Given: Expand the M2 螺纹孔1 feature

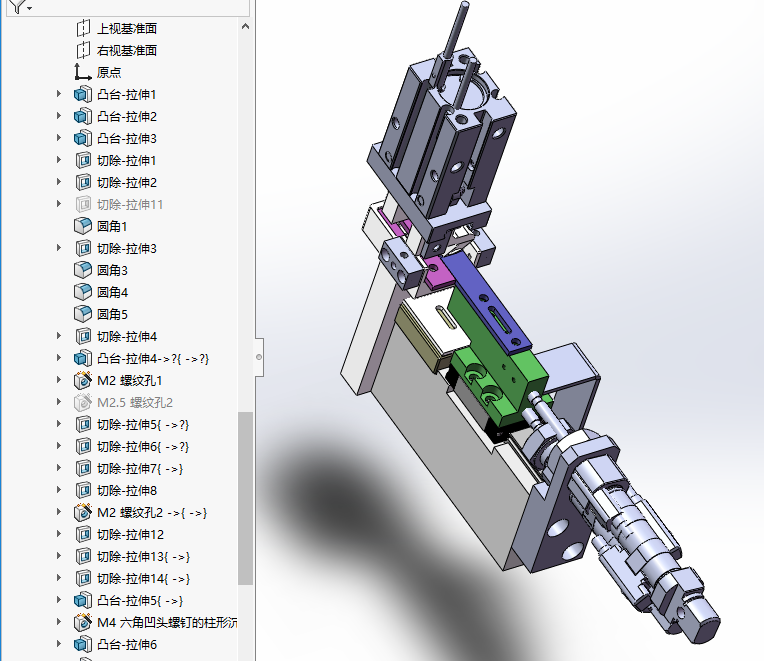Looking at the screenshot, I should pos(59,379).
